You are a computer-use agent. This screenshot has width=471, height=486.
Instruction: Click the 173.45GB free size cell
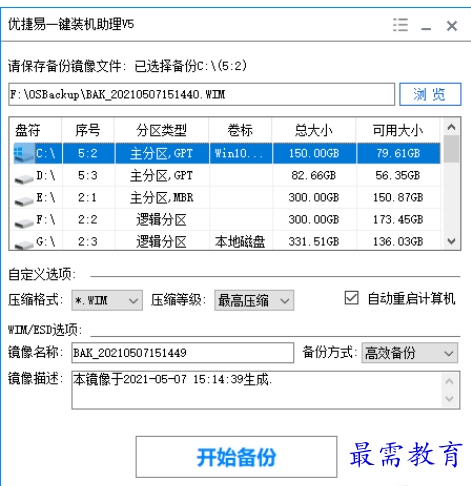[x=398, y=219]
